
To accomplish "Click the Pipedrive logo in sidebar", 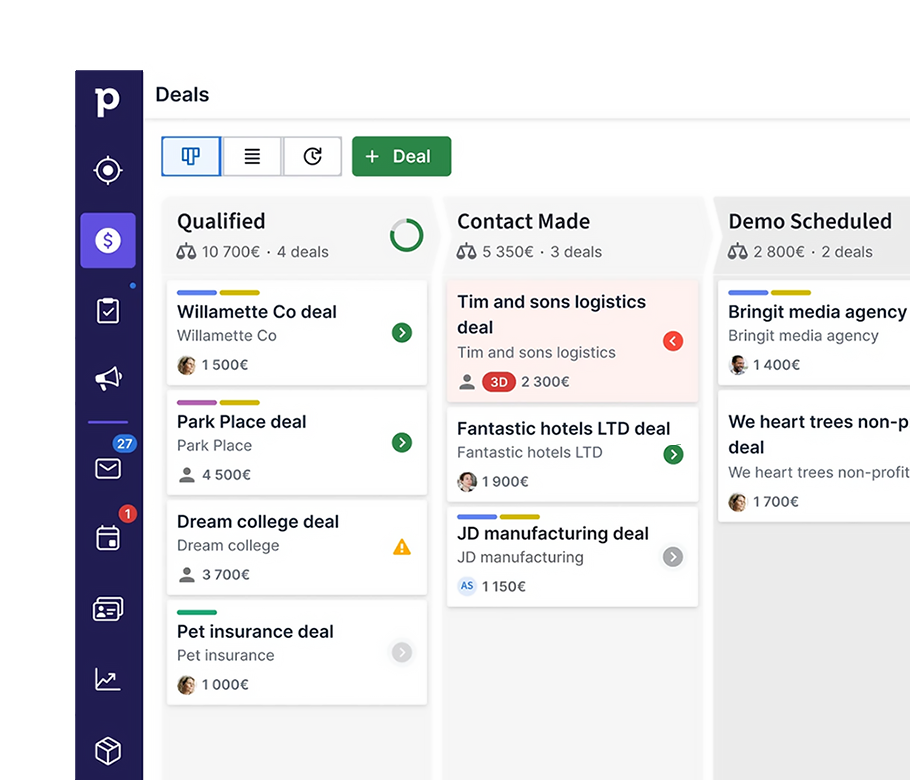I will 108,101.
